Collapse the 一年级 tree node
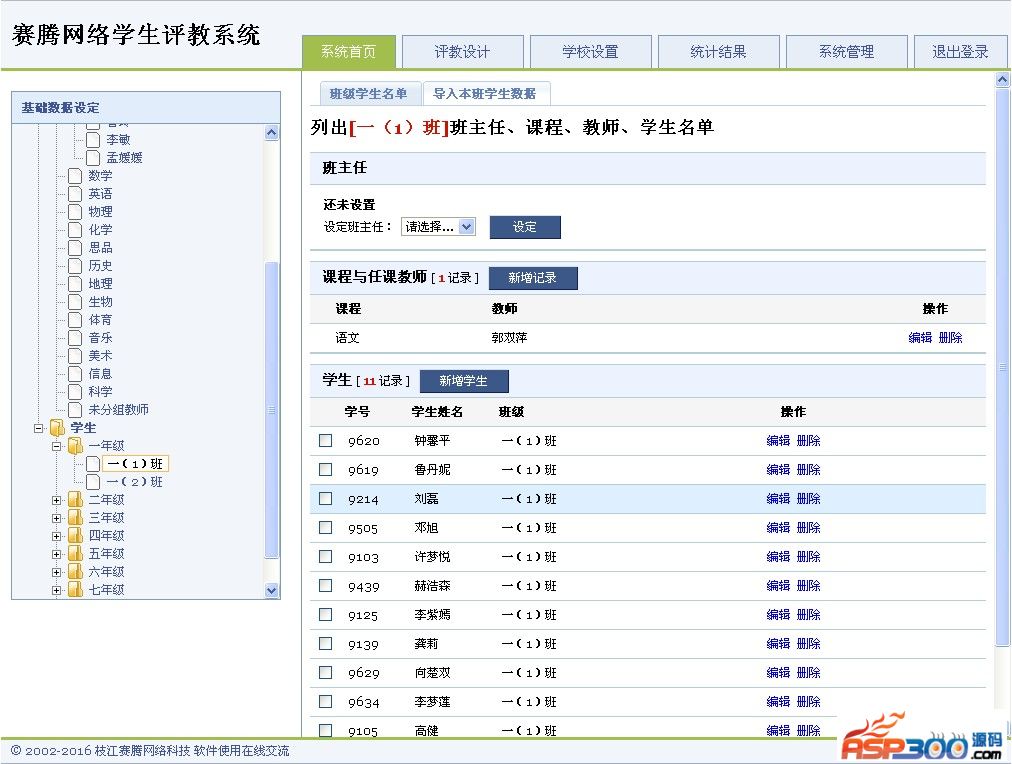The width and height of the screenshot is (1012, 764). click(57, 446)
